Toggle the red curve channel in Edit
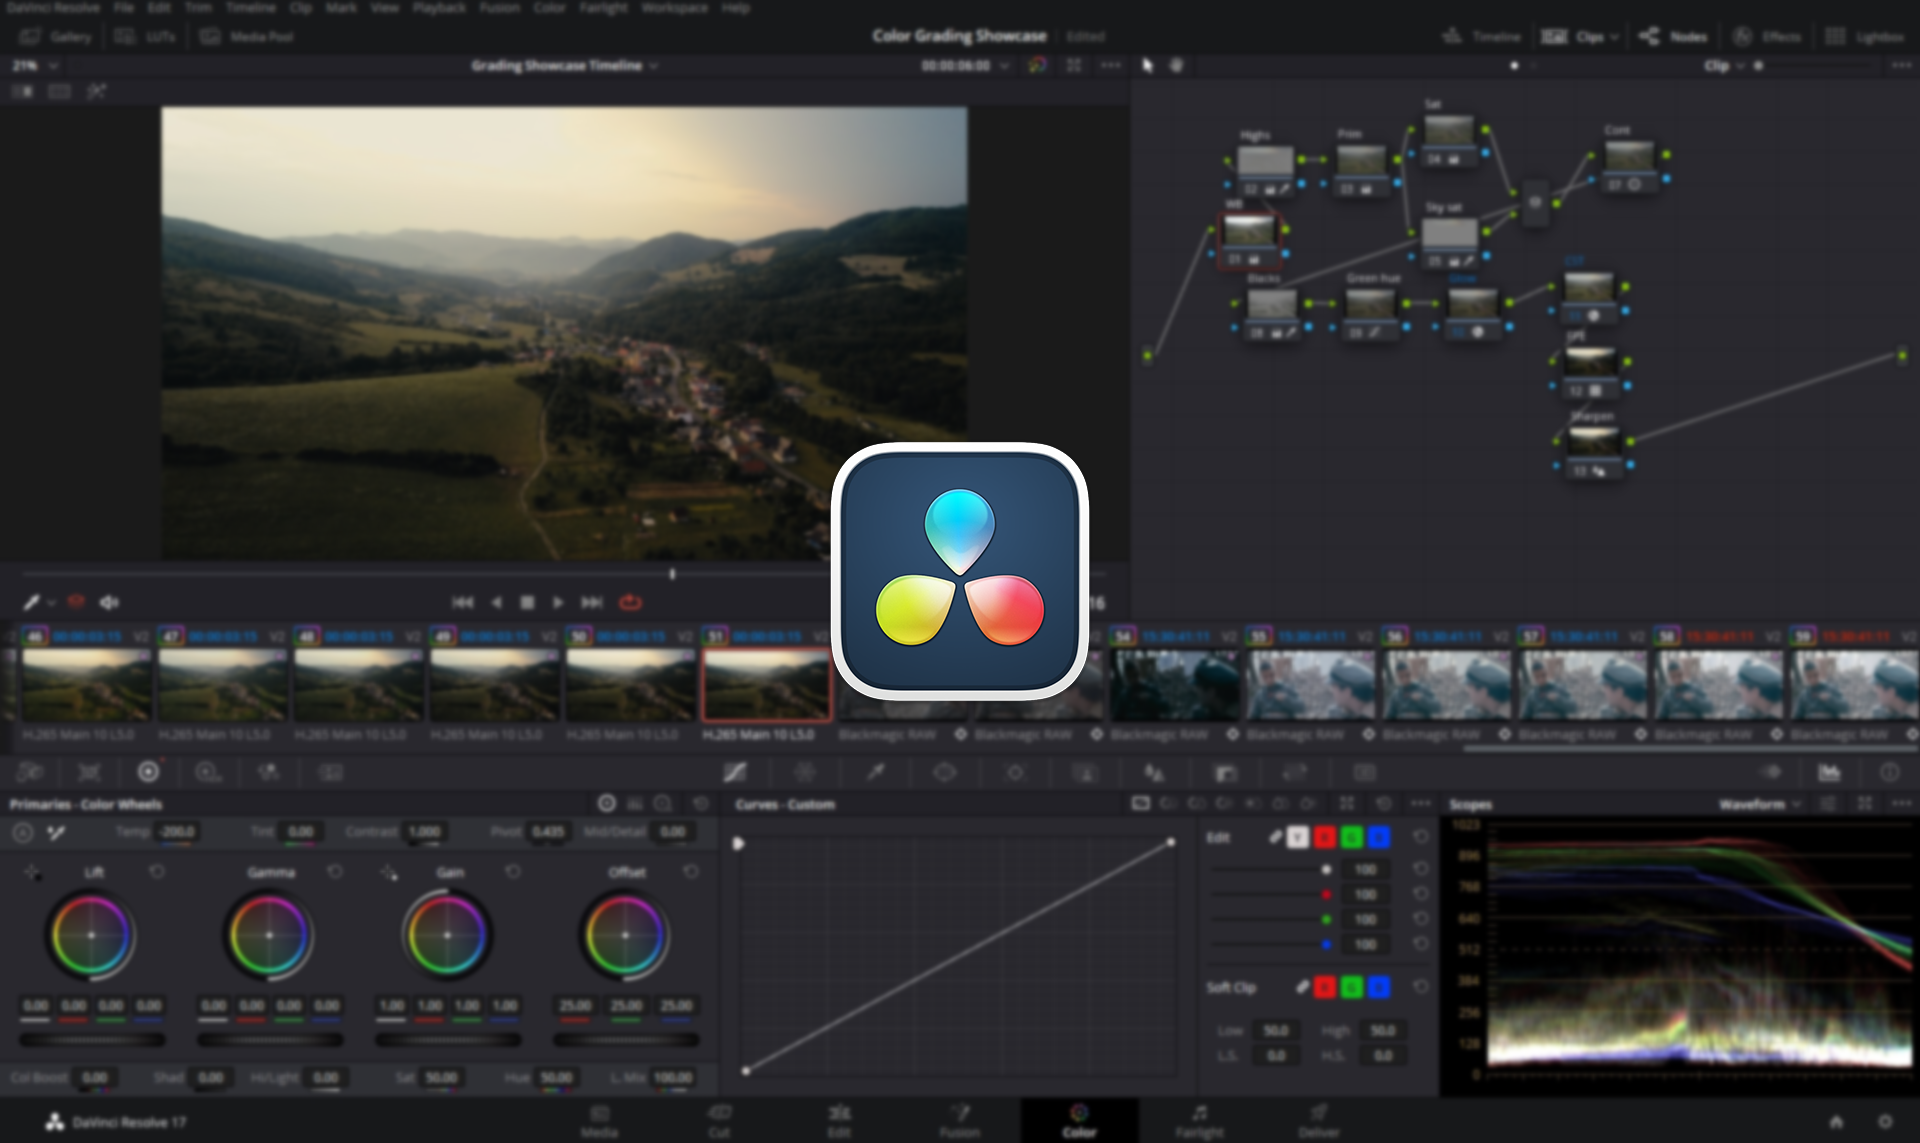This screenshot has height=1143, width=1920. click(1325, 838)
